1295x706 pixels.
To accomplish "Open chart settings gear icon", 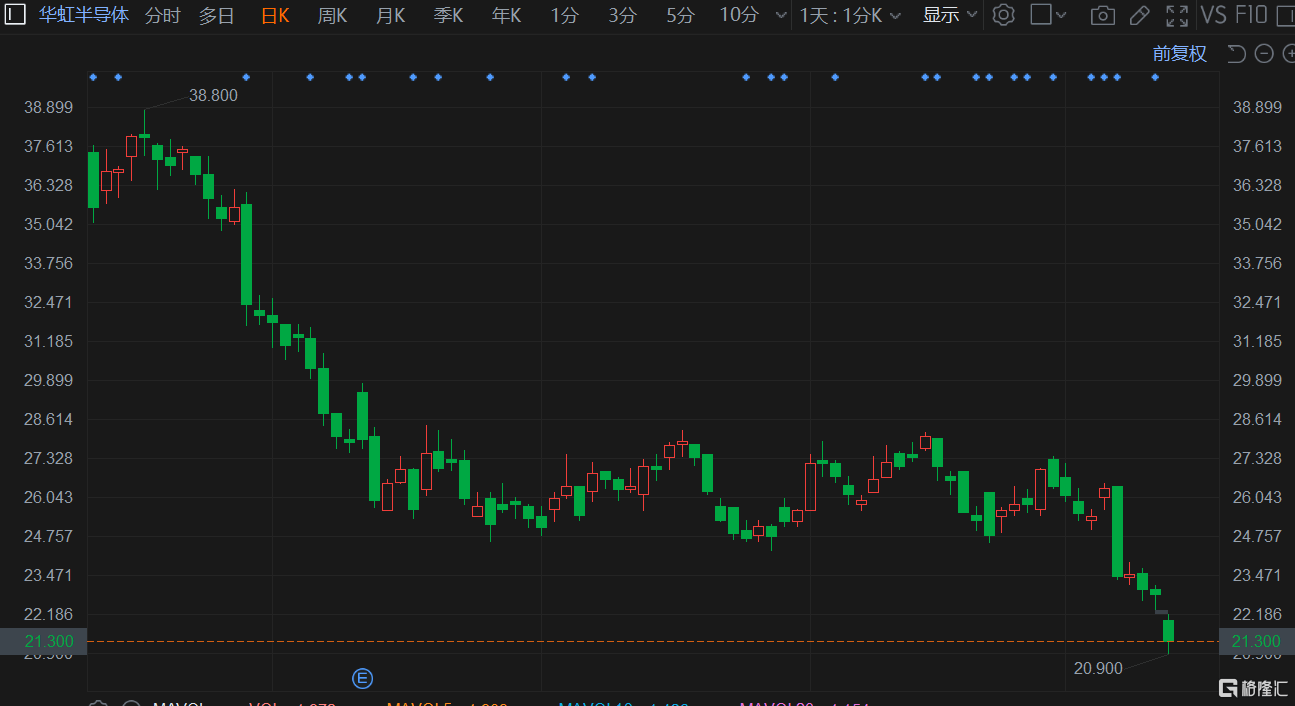I will pyautogui.click(x=1004, y=15).
